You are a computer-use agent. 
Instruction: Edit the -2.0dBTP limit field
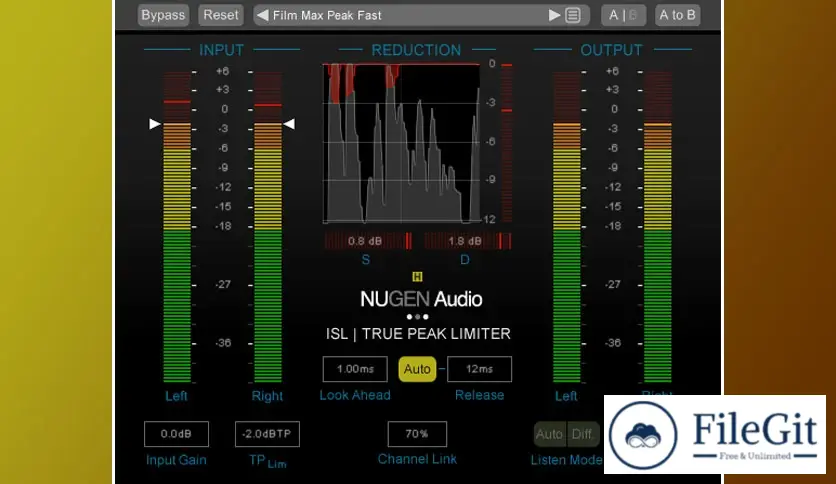(267, 434)
